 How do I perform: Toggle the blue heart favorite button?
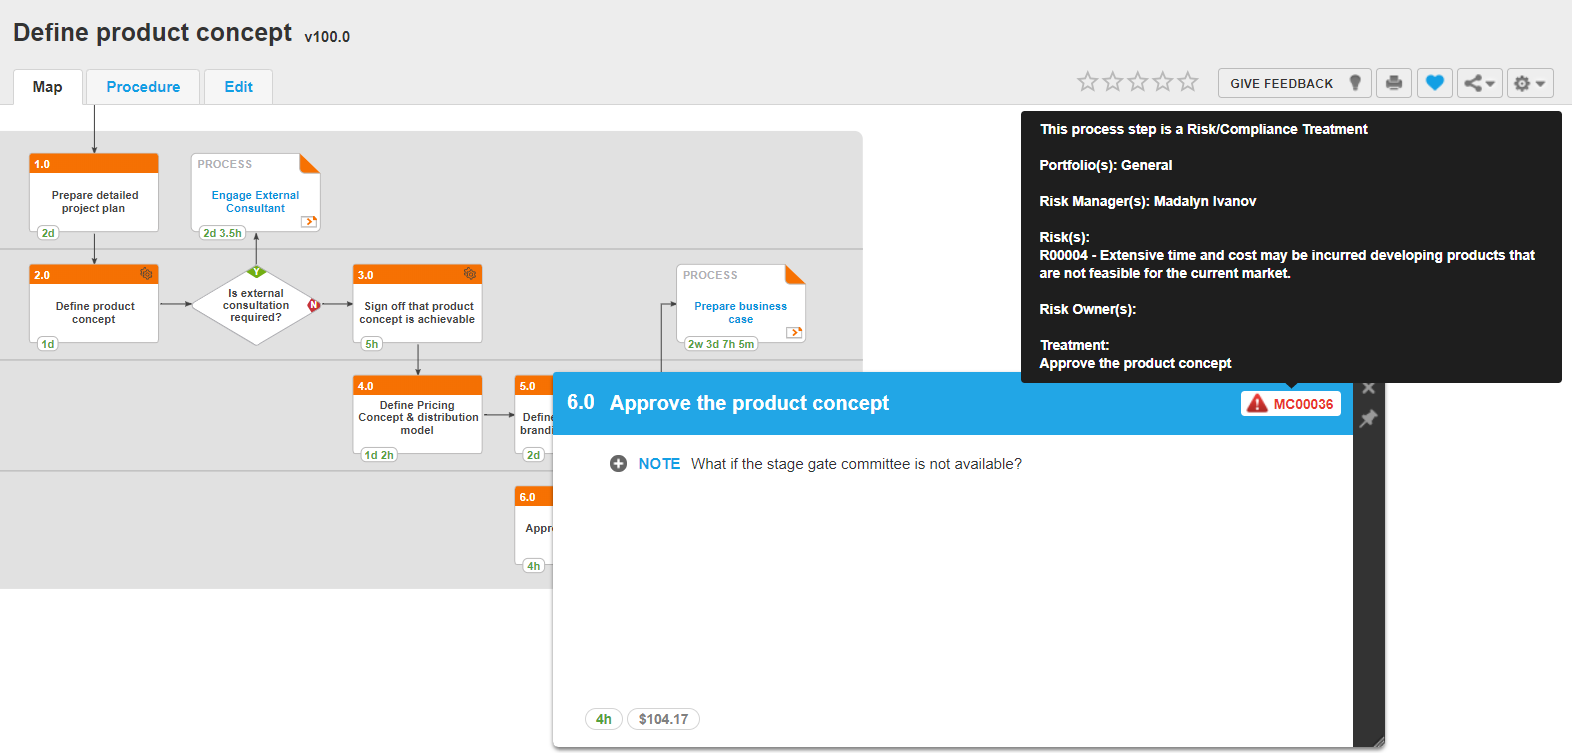1434,83
